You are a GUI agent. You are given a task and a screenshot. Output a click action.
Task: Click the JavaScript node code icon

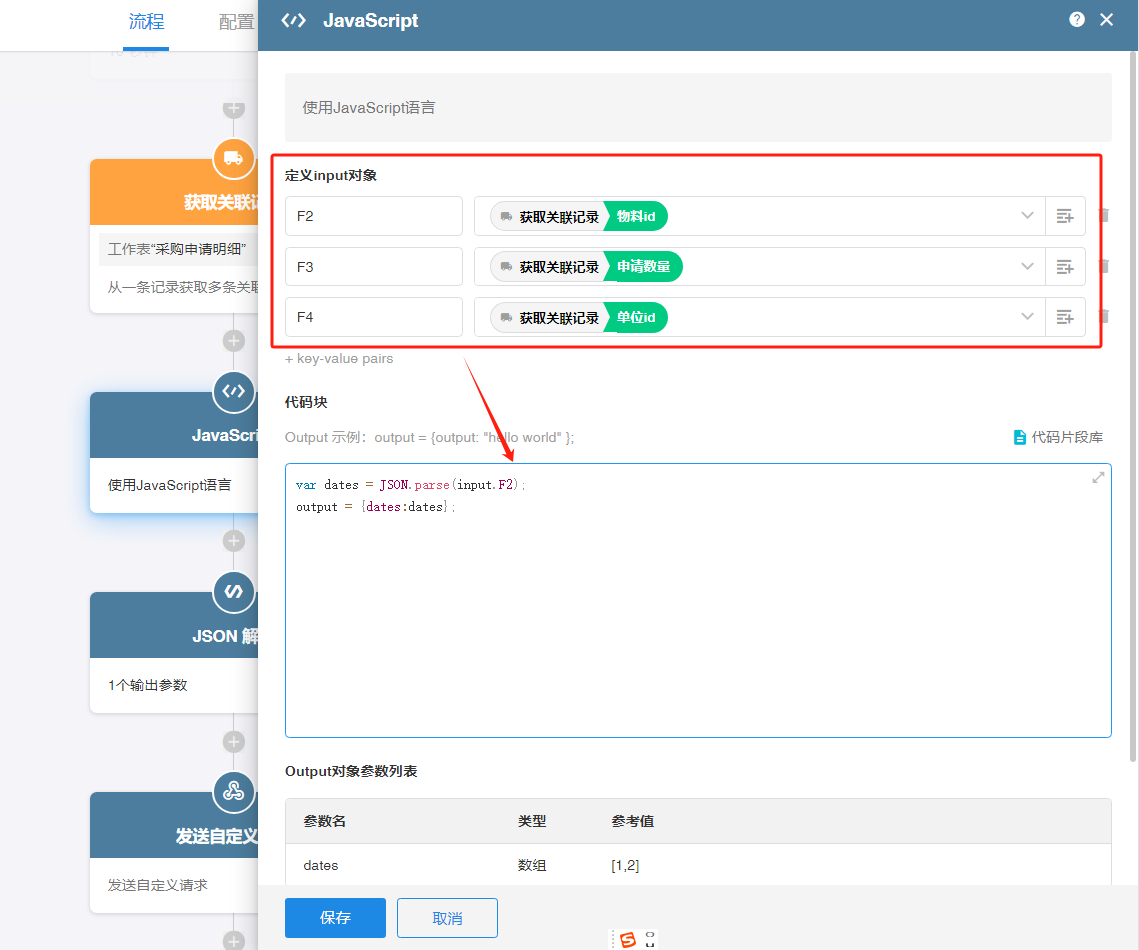point(233,391)
